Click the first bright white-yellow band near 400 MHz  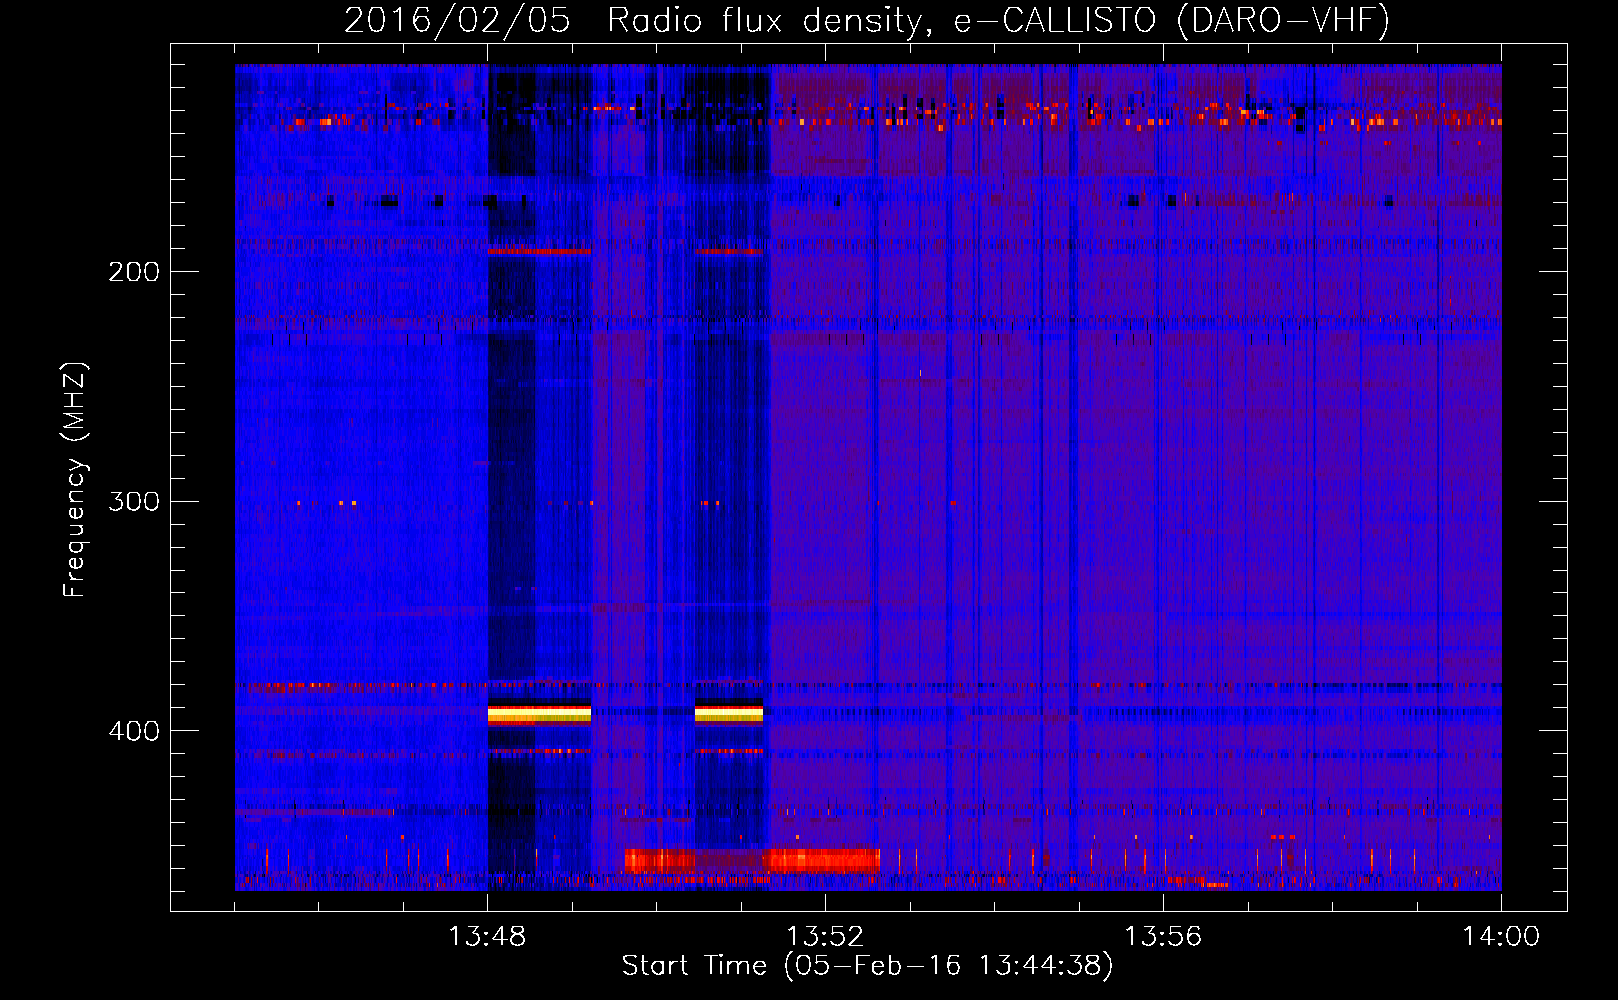pyautogui.click(x=539, y=713)
